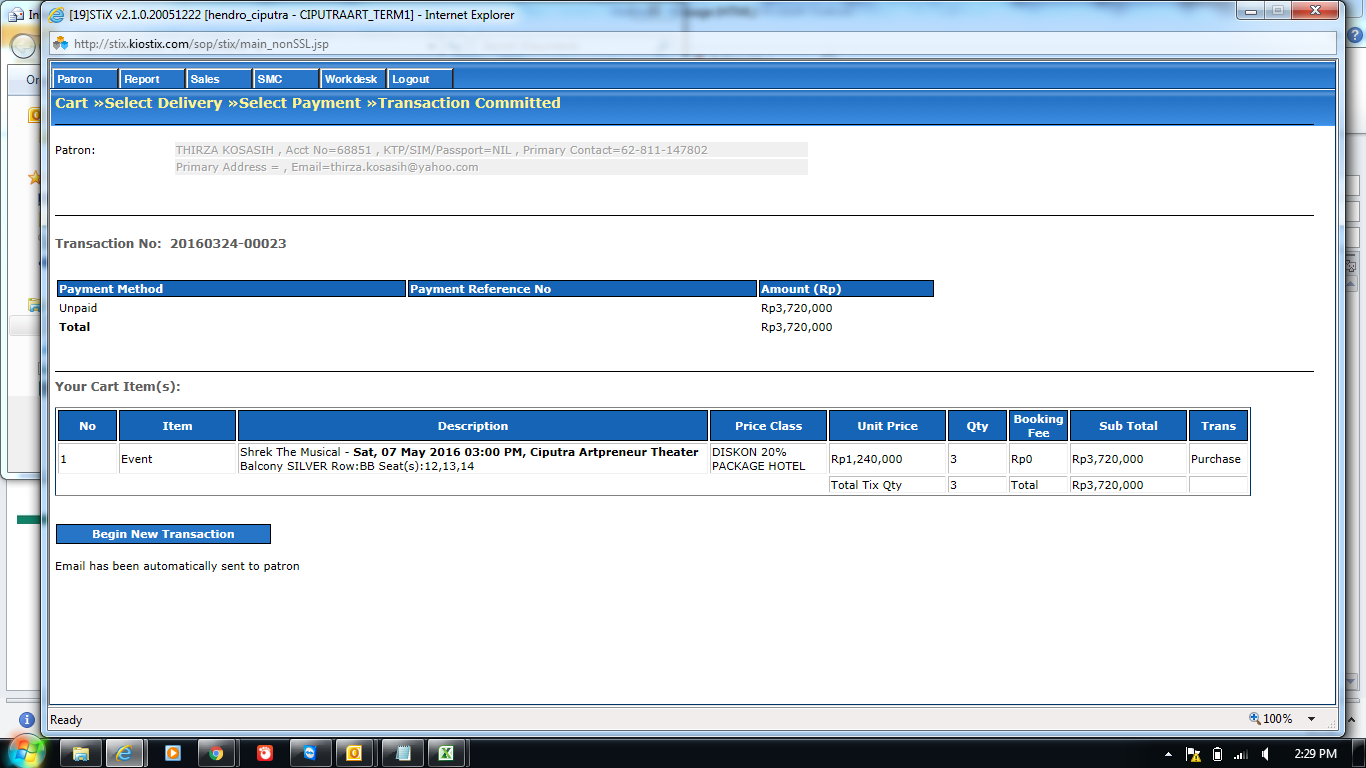The height and width of the screenshot is (768, 1366).
Task: Open TeamViewer from the taskbar
Action: [x=309, y=753]
